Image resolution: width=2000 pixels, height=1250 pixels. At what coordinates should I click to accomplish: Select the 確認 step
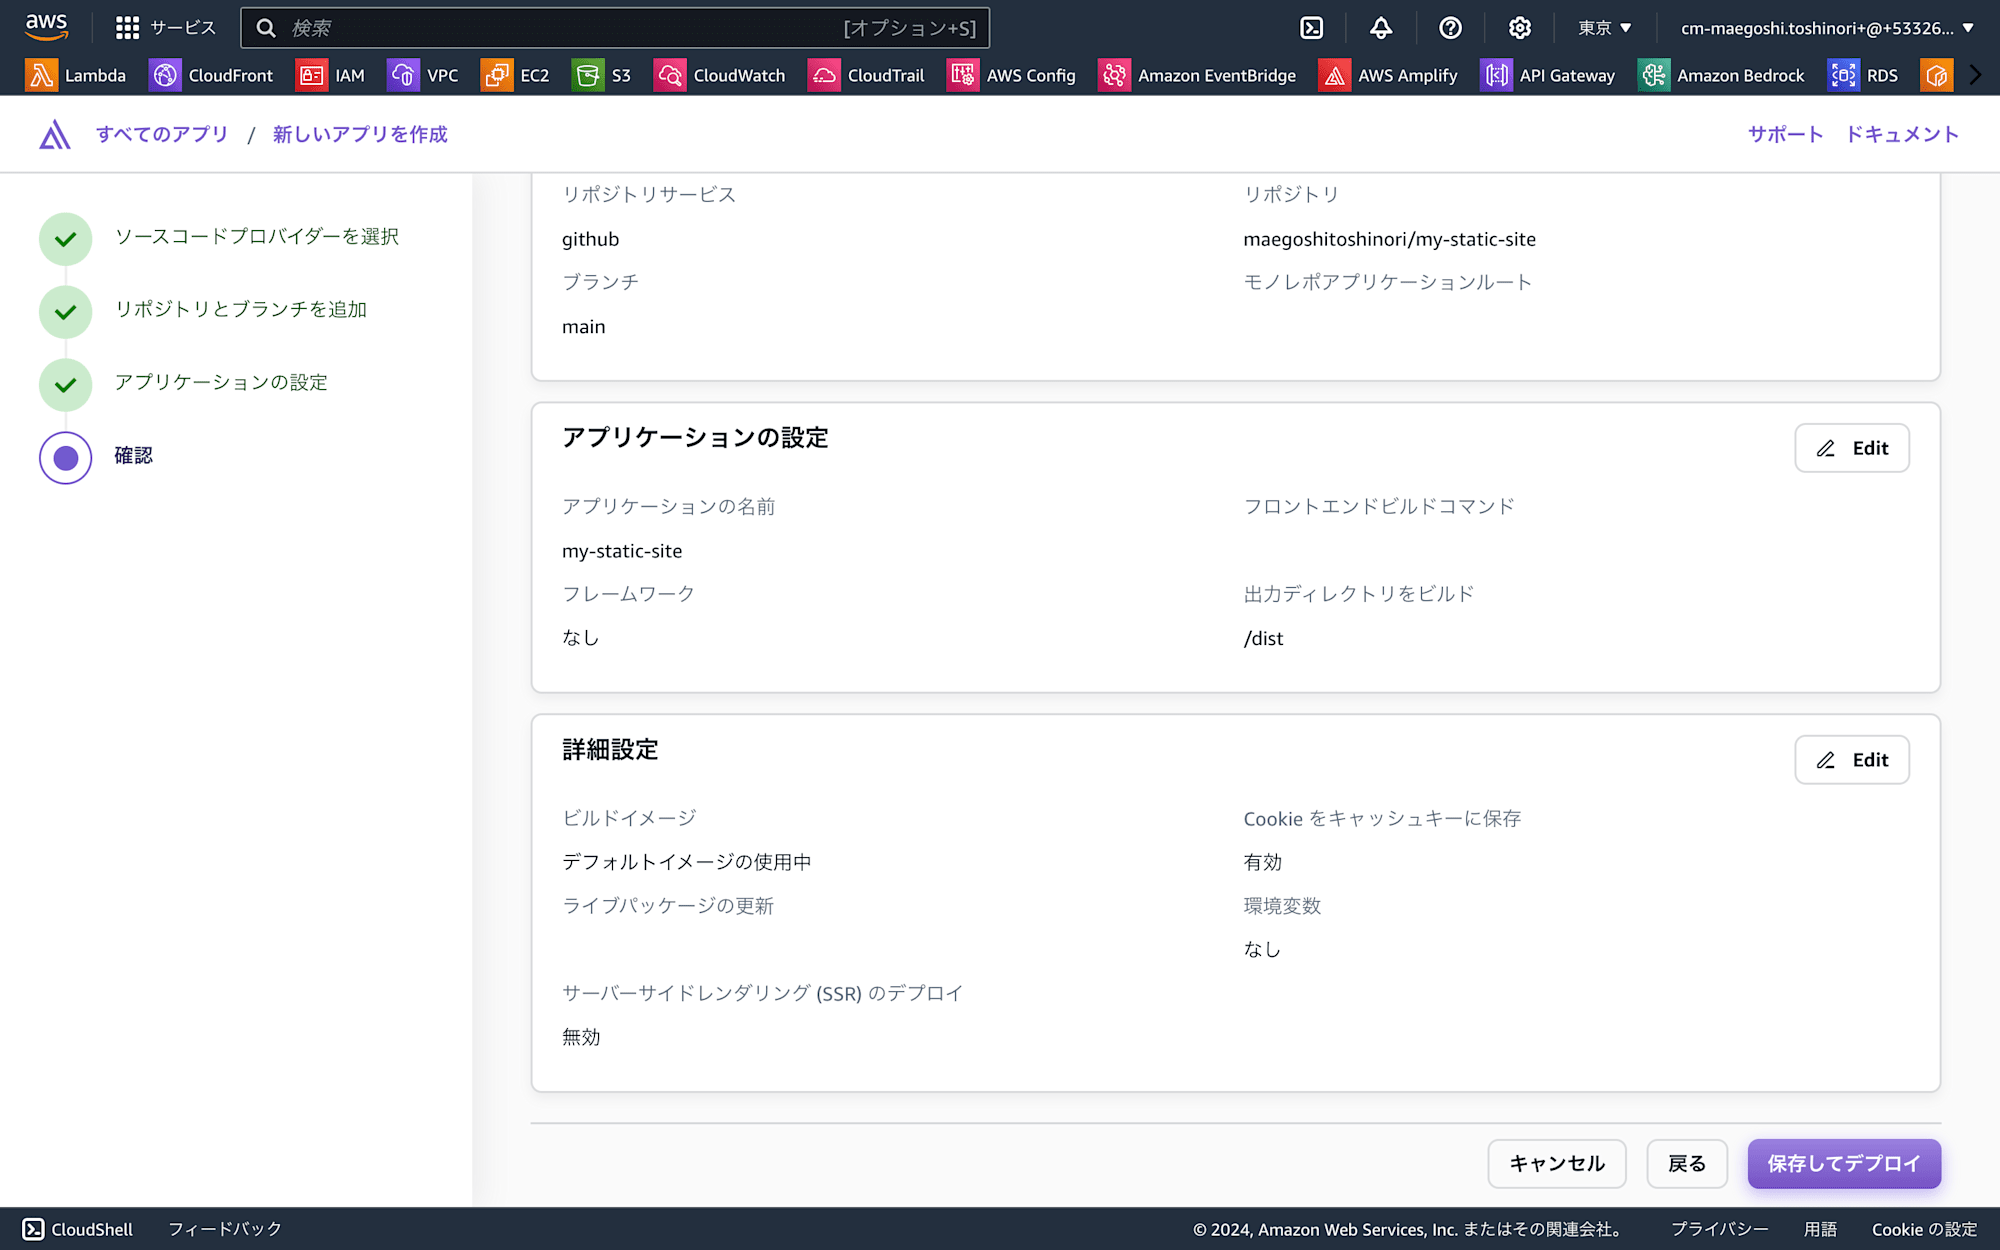coord(133,456)
